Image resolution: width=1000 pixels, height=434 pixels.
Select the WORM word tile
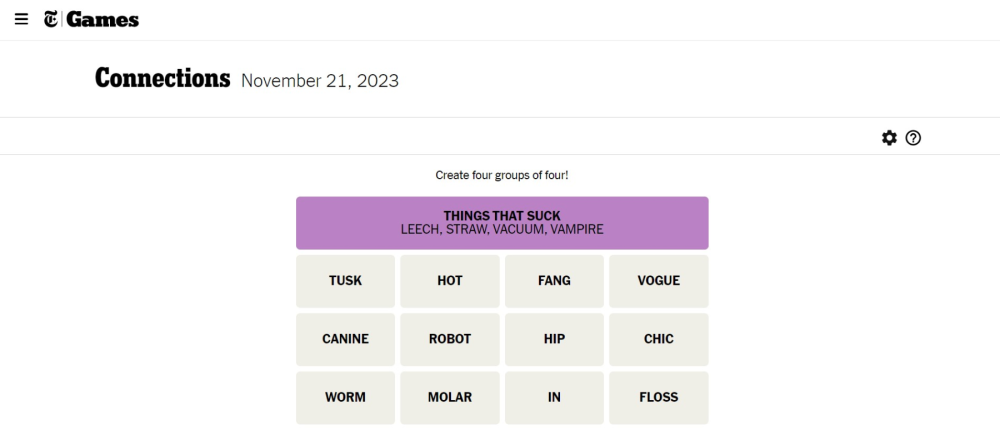pyautogui.click(x=346, y=397)
